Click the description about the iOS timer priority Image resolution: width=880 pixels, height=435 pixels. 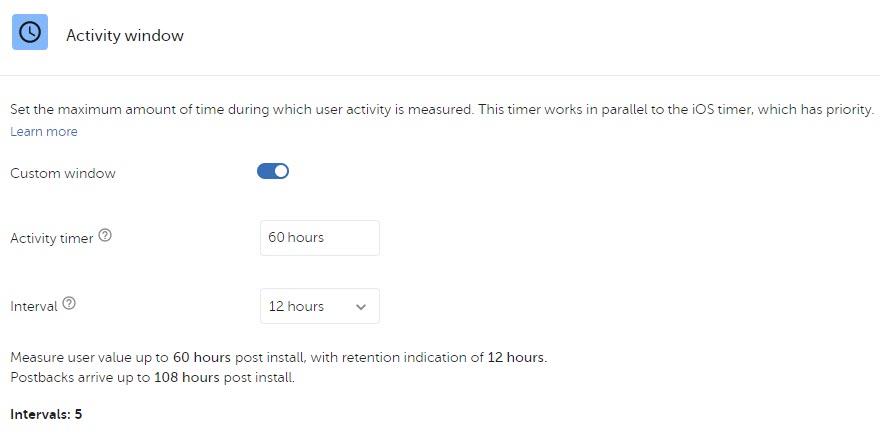(x=442, y=109)
